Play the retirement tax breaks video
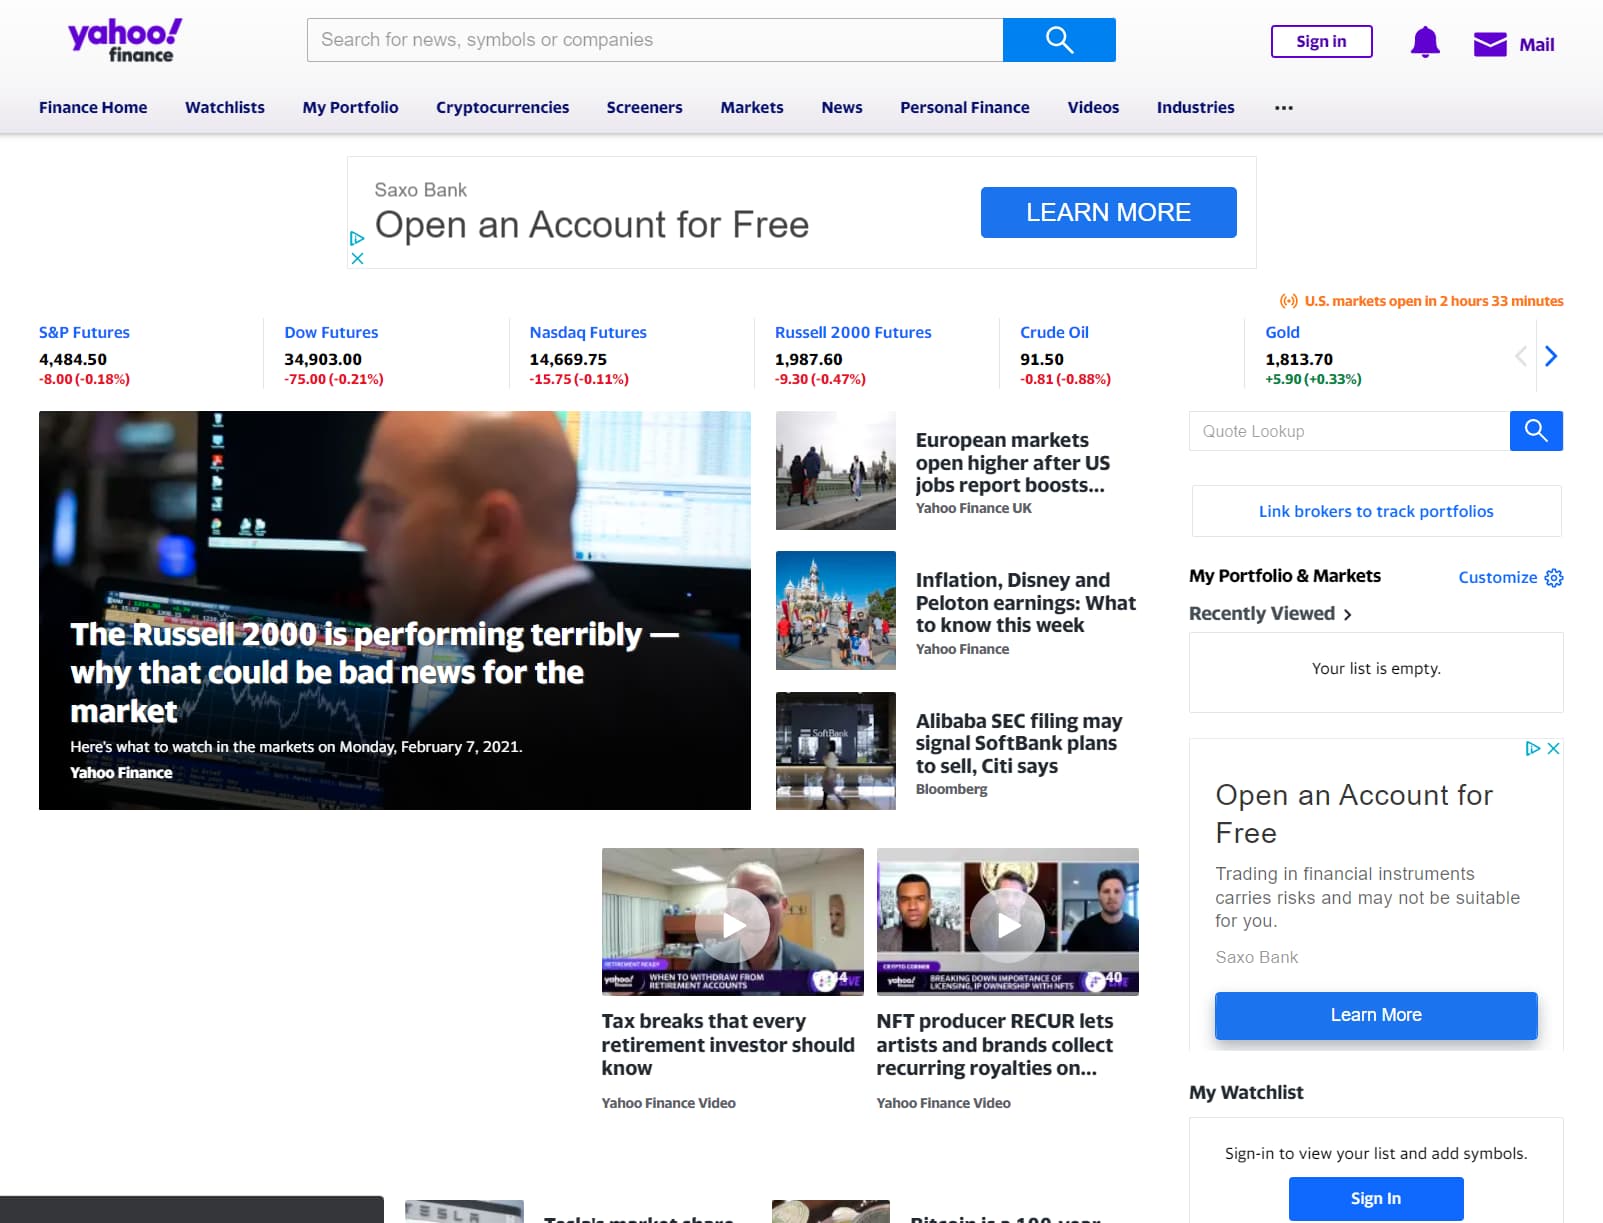This screenshot has height=1223, width=1603. coord(733,924)
